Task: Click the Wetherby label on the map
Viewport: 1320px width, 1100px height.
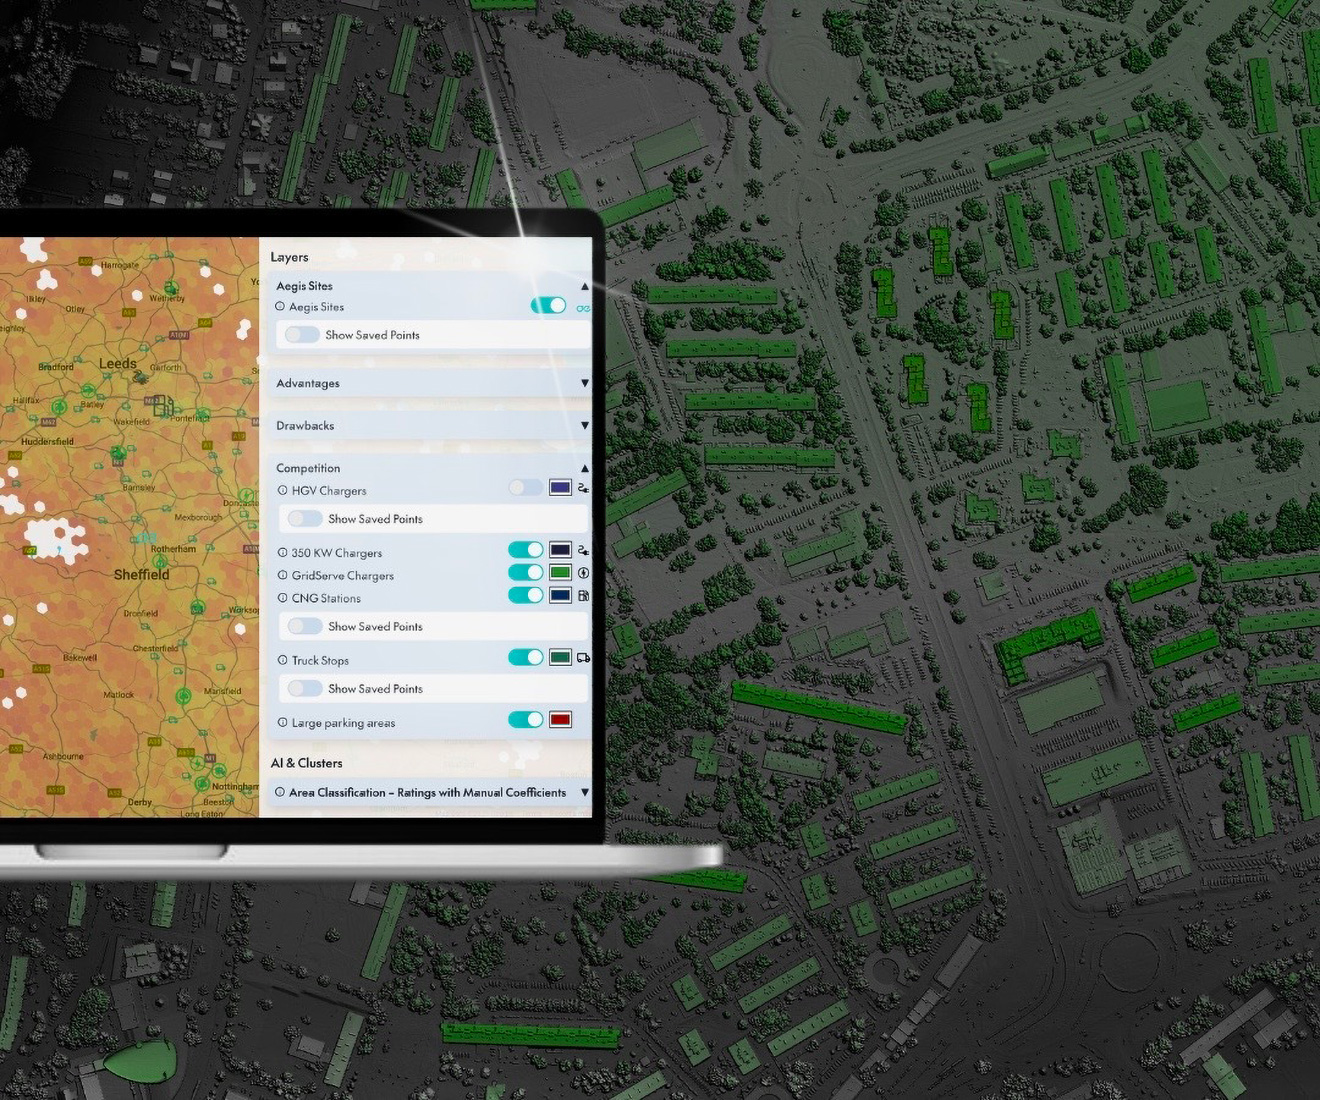Action: (x=167, y=298)
